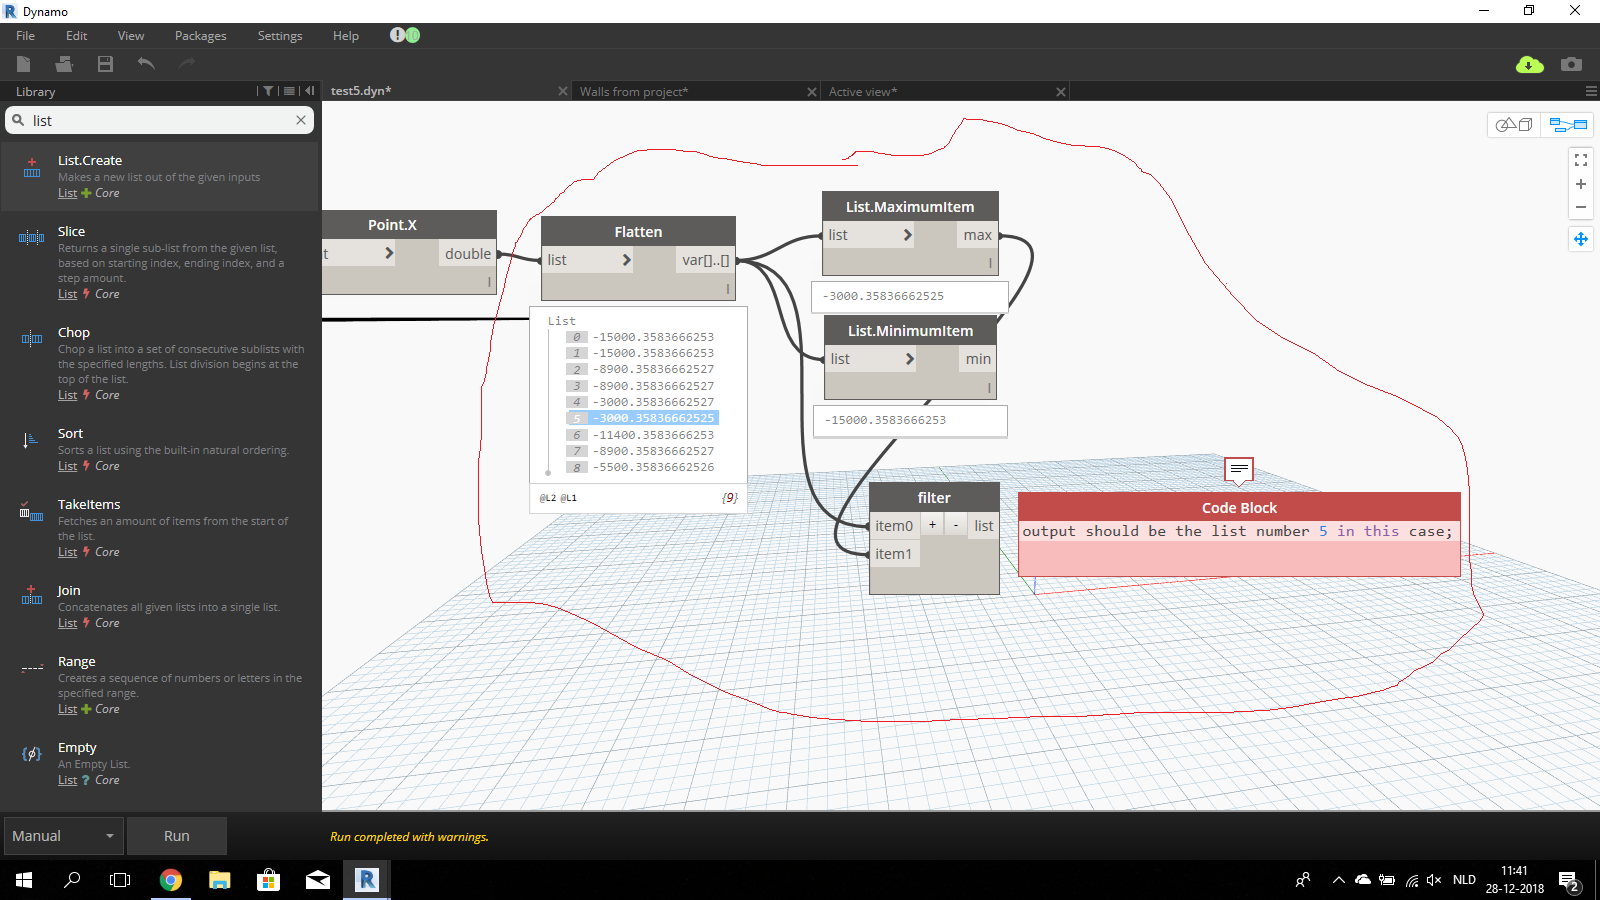Open File Explorer from the taskbar

point(220,880)
